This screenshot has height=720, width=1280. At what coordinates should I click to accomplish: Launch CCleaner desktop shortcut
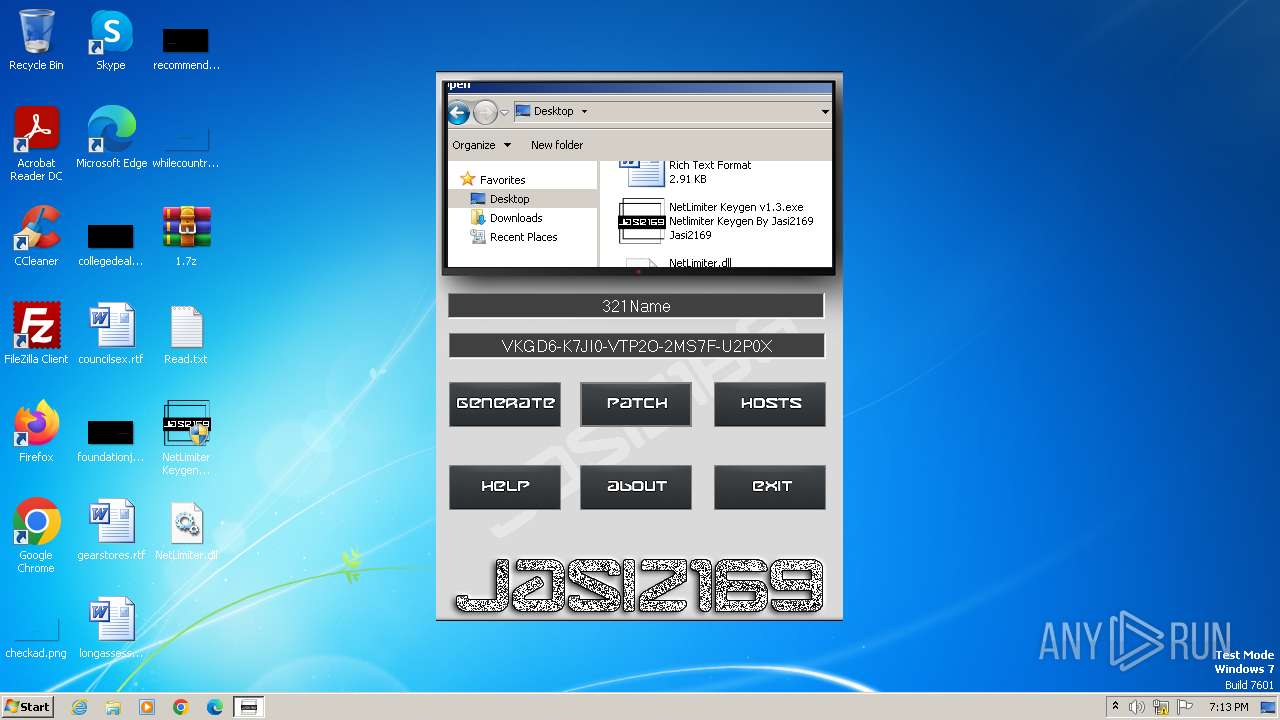36,235
